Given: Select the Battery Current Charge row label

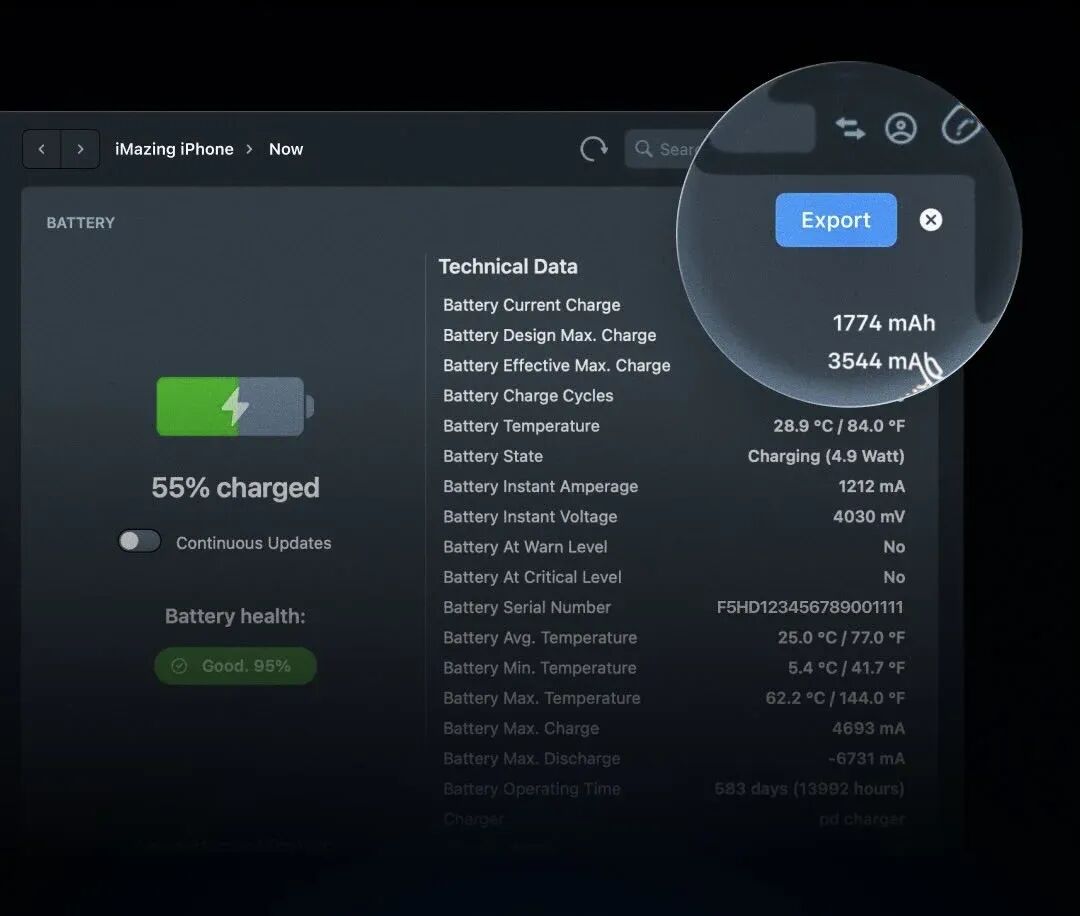Looking at the screenshot, I should pyautogui.click(x=532, y=305).
